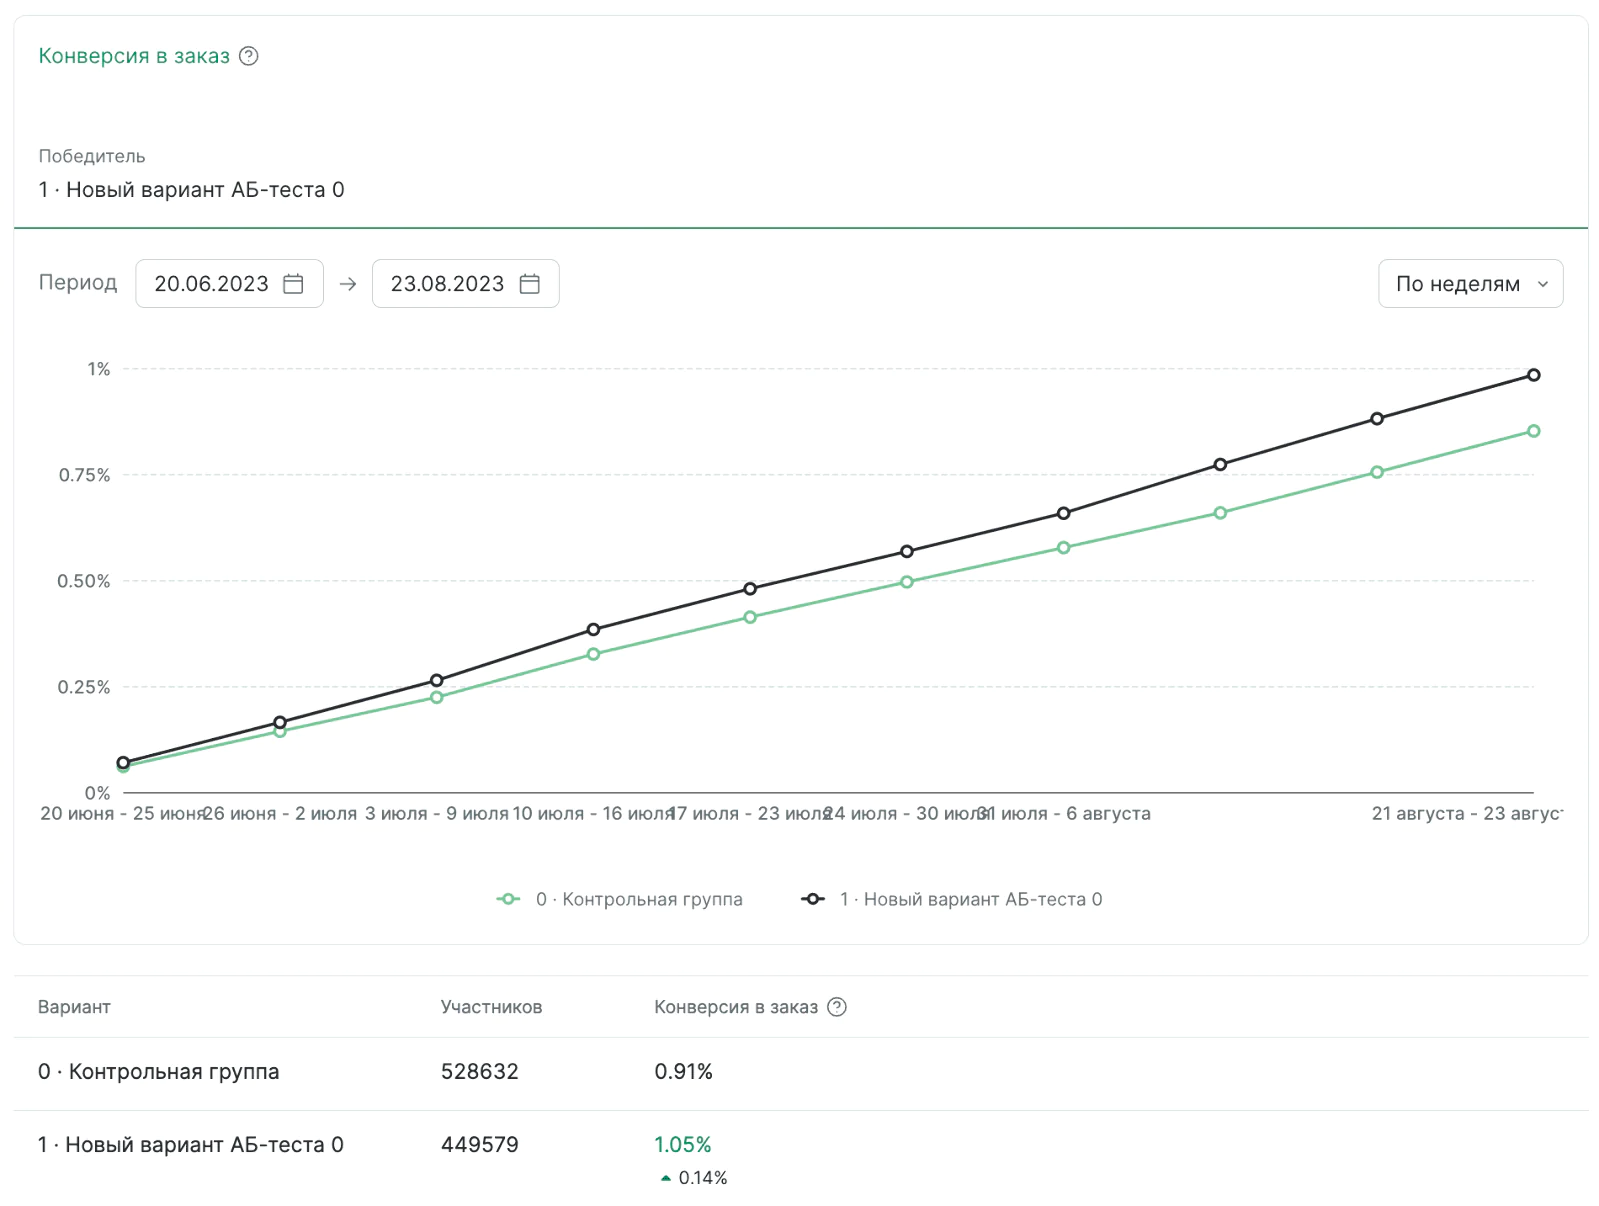Viewport: 1599px width, 1206px height.
Task: Click black data point for 3 июля - 9 июля
Action: point(436,680)
